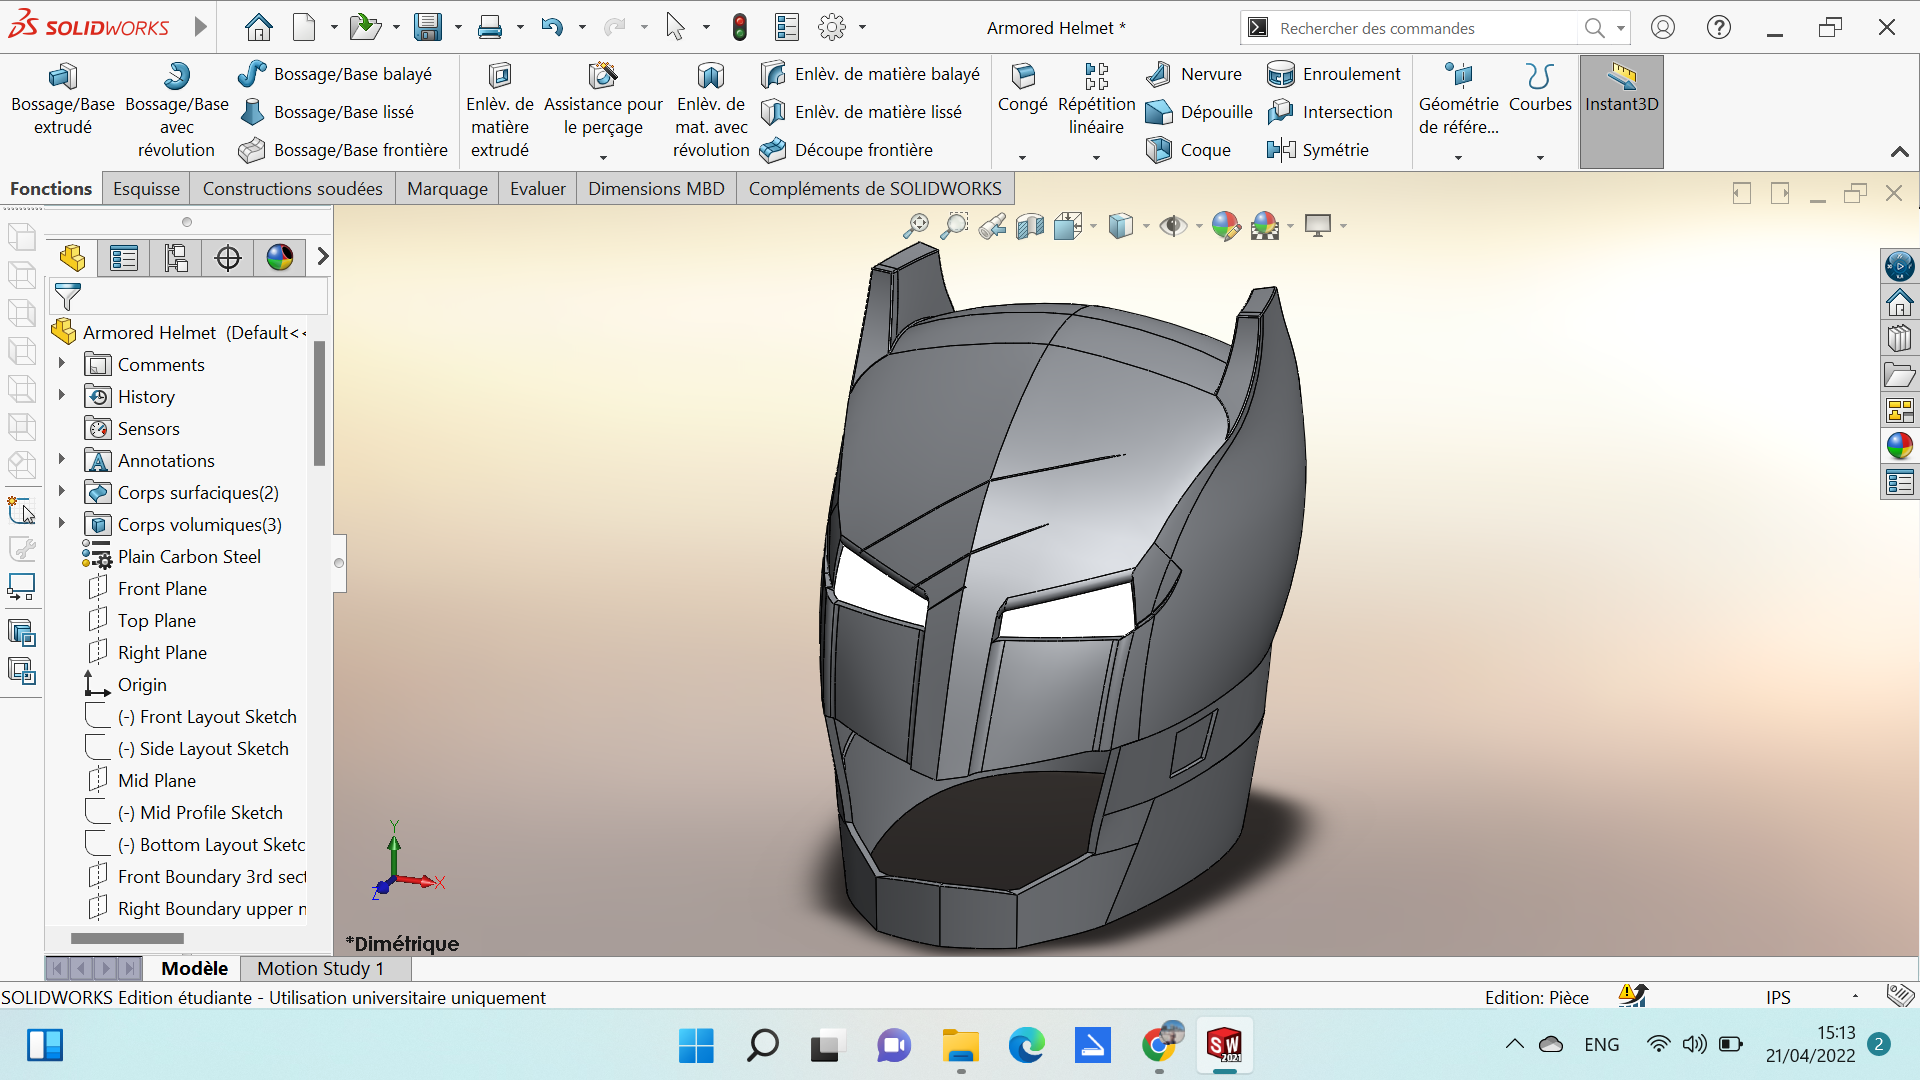The height and width of the screenshot is (1080, 1920).
Task: Click the Help question mark button
Action: click(x=1719, y=27)
